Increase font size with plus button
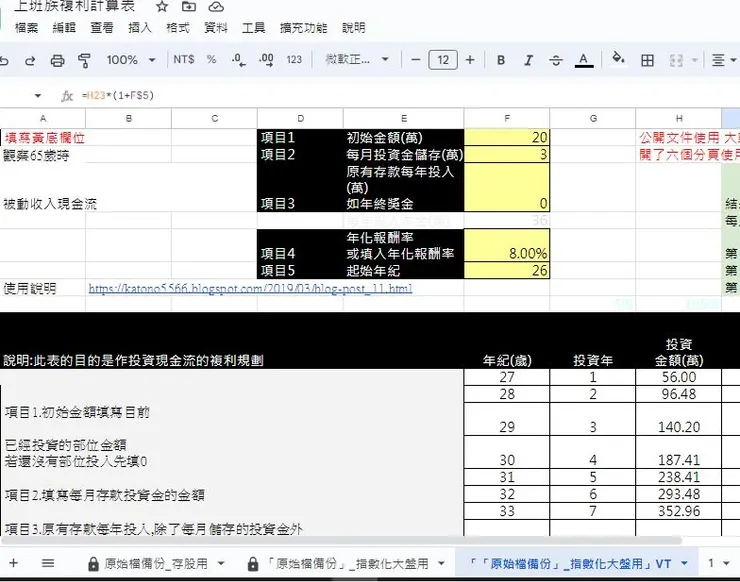 470,60
